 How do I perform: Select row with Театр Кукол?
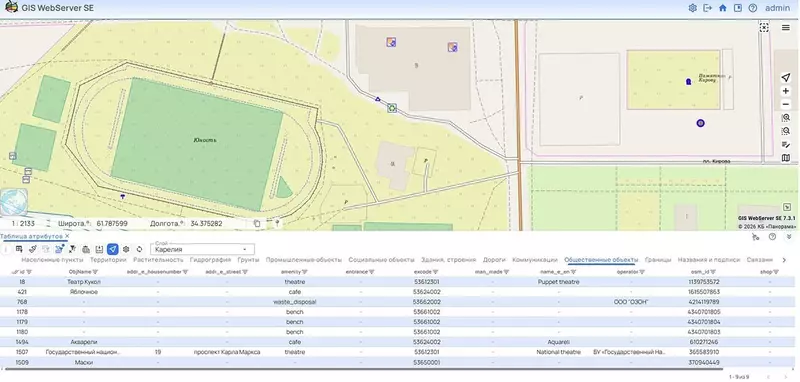(397, 282)
